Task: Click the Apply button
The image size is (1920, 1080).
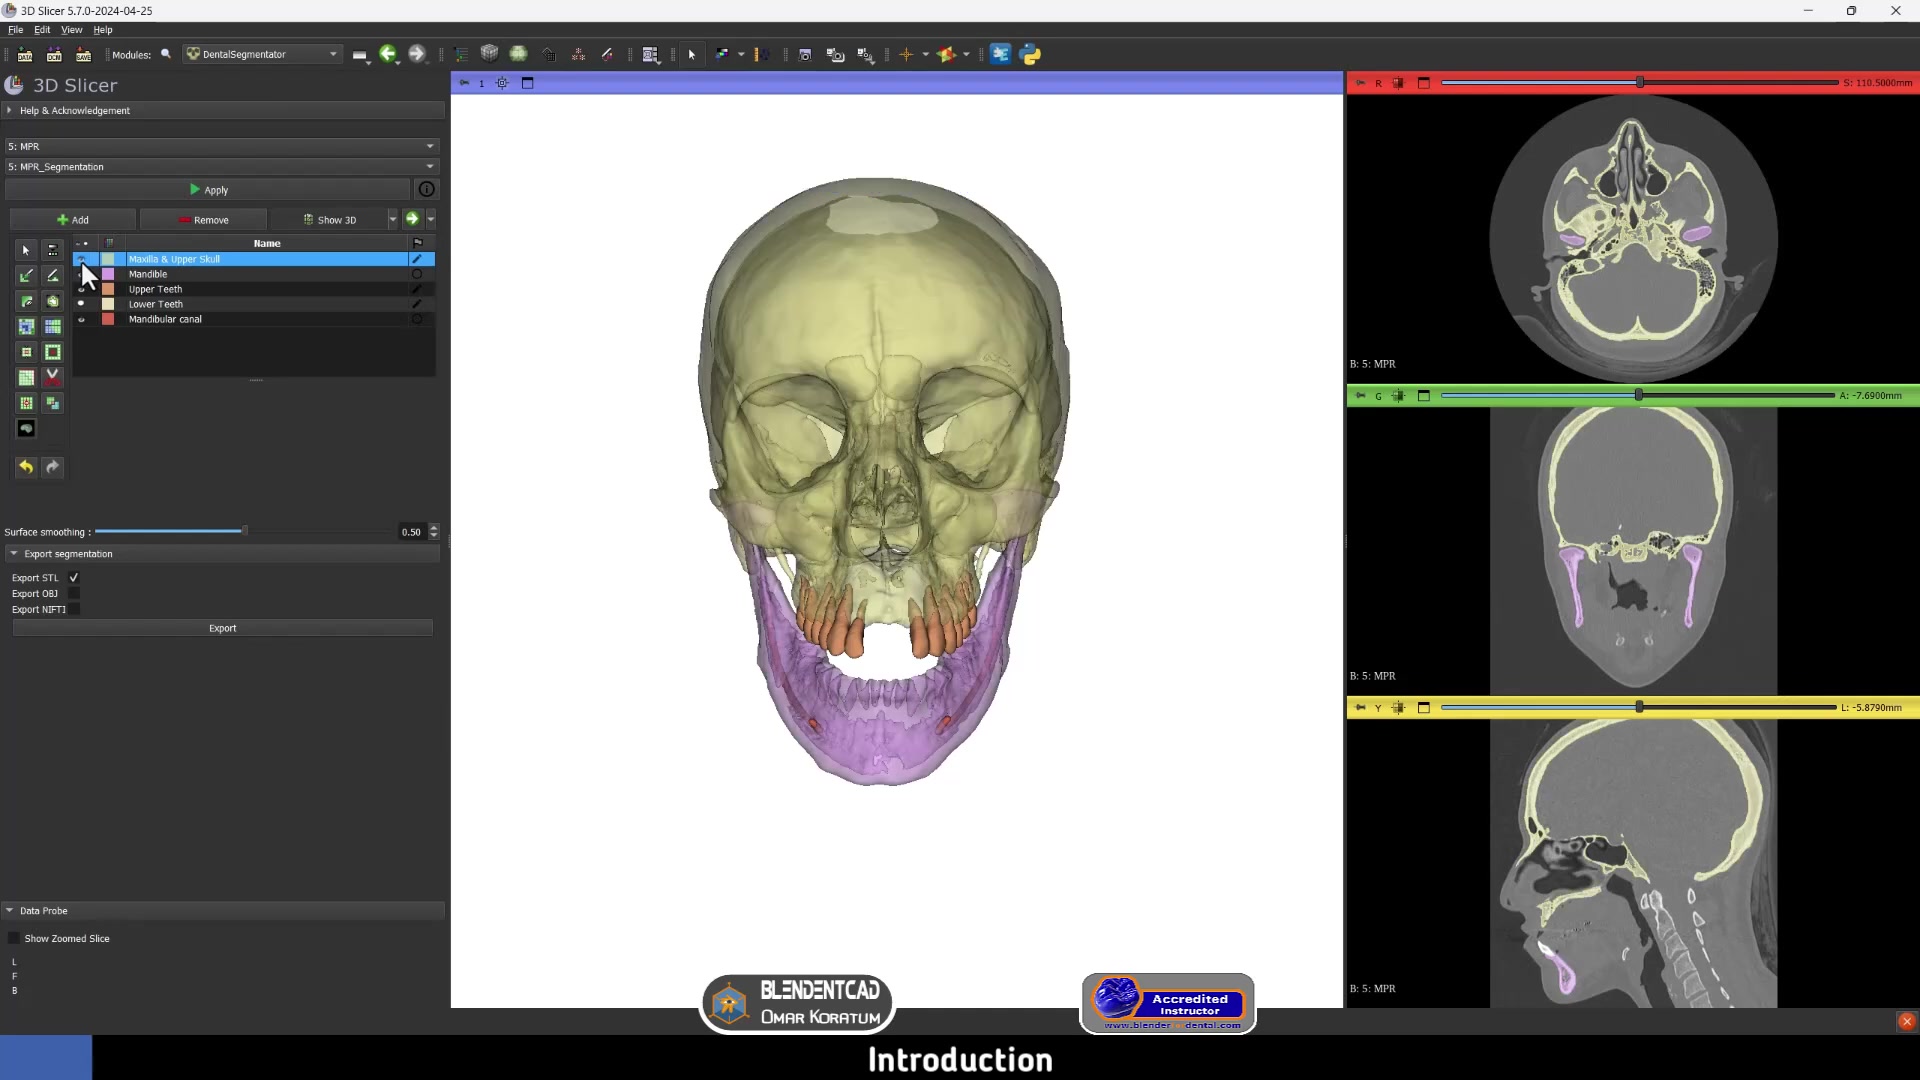Action: pyautogui.click(x=209, y=189)
